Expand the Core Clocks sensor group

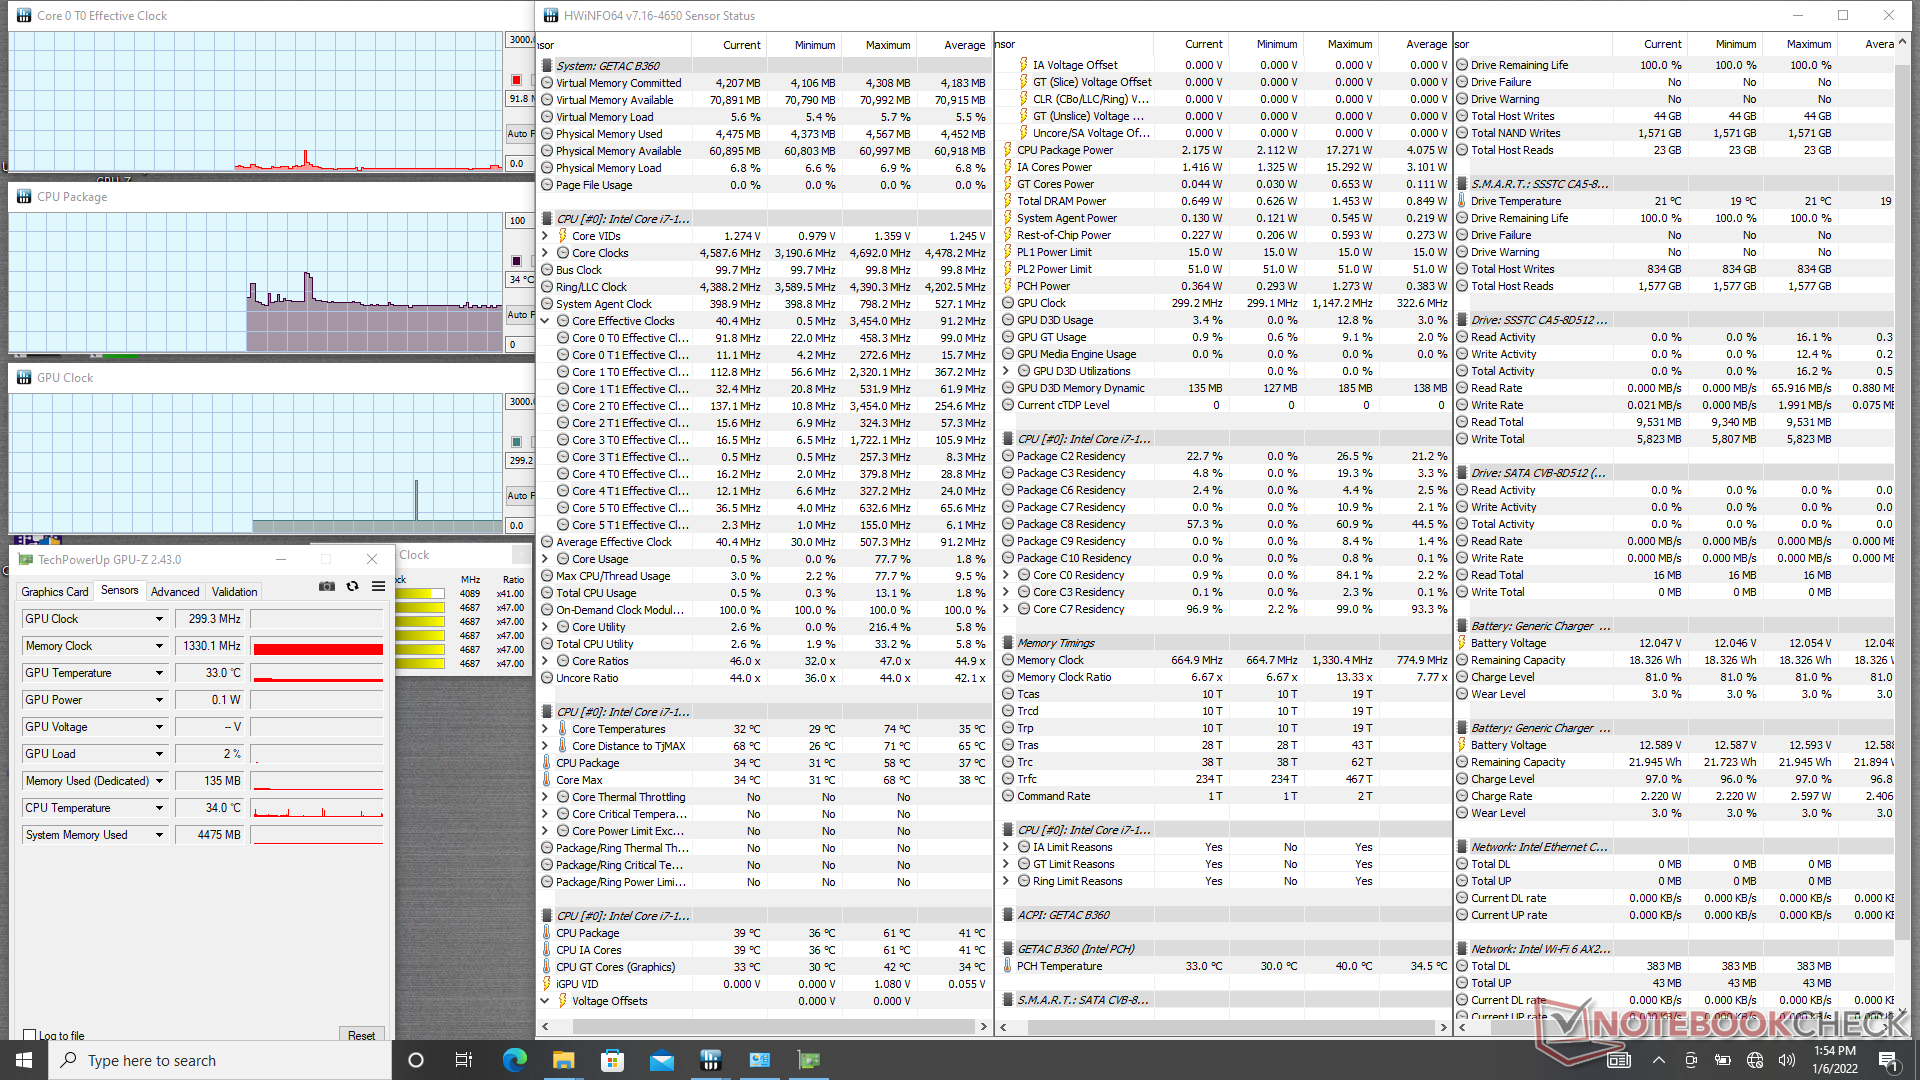[x=545, y=253]
